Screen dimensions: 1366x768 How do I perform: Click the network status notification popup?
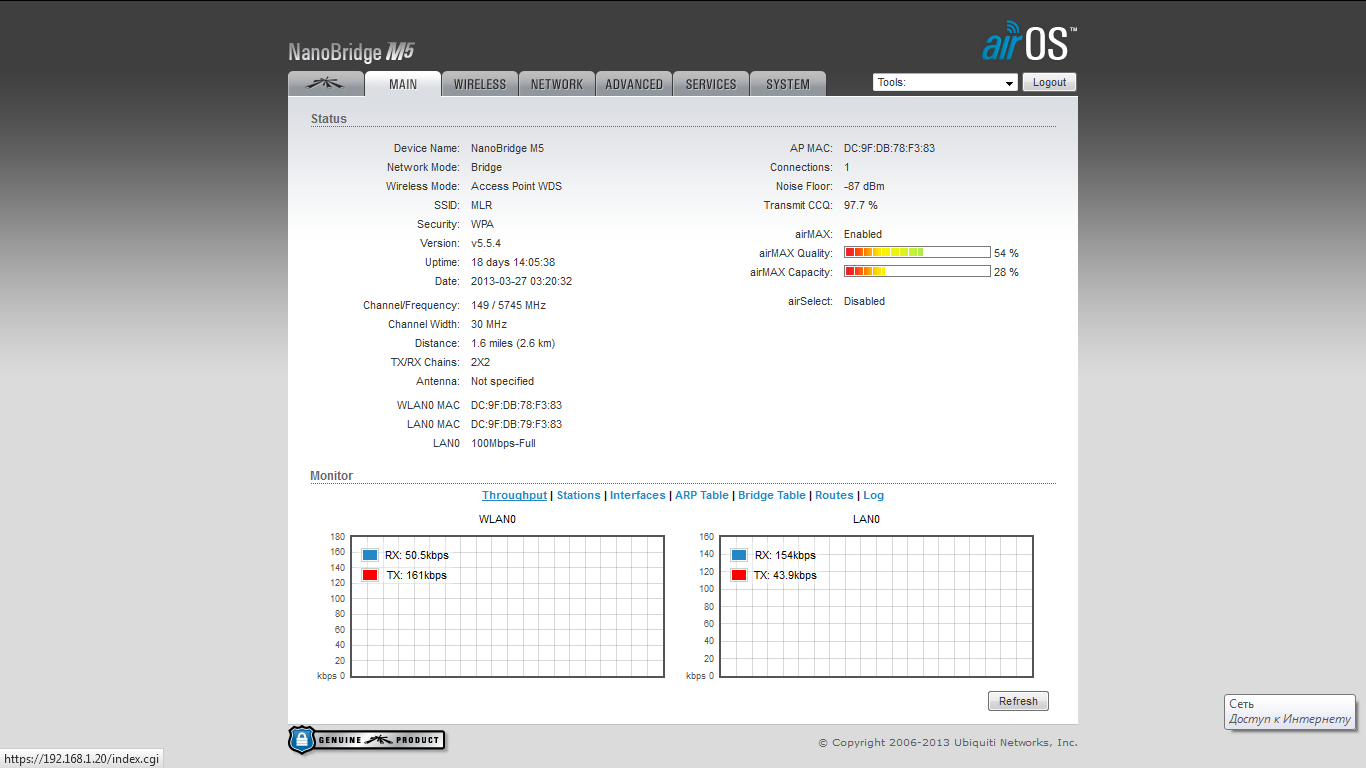[1291, 711]
